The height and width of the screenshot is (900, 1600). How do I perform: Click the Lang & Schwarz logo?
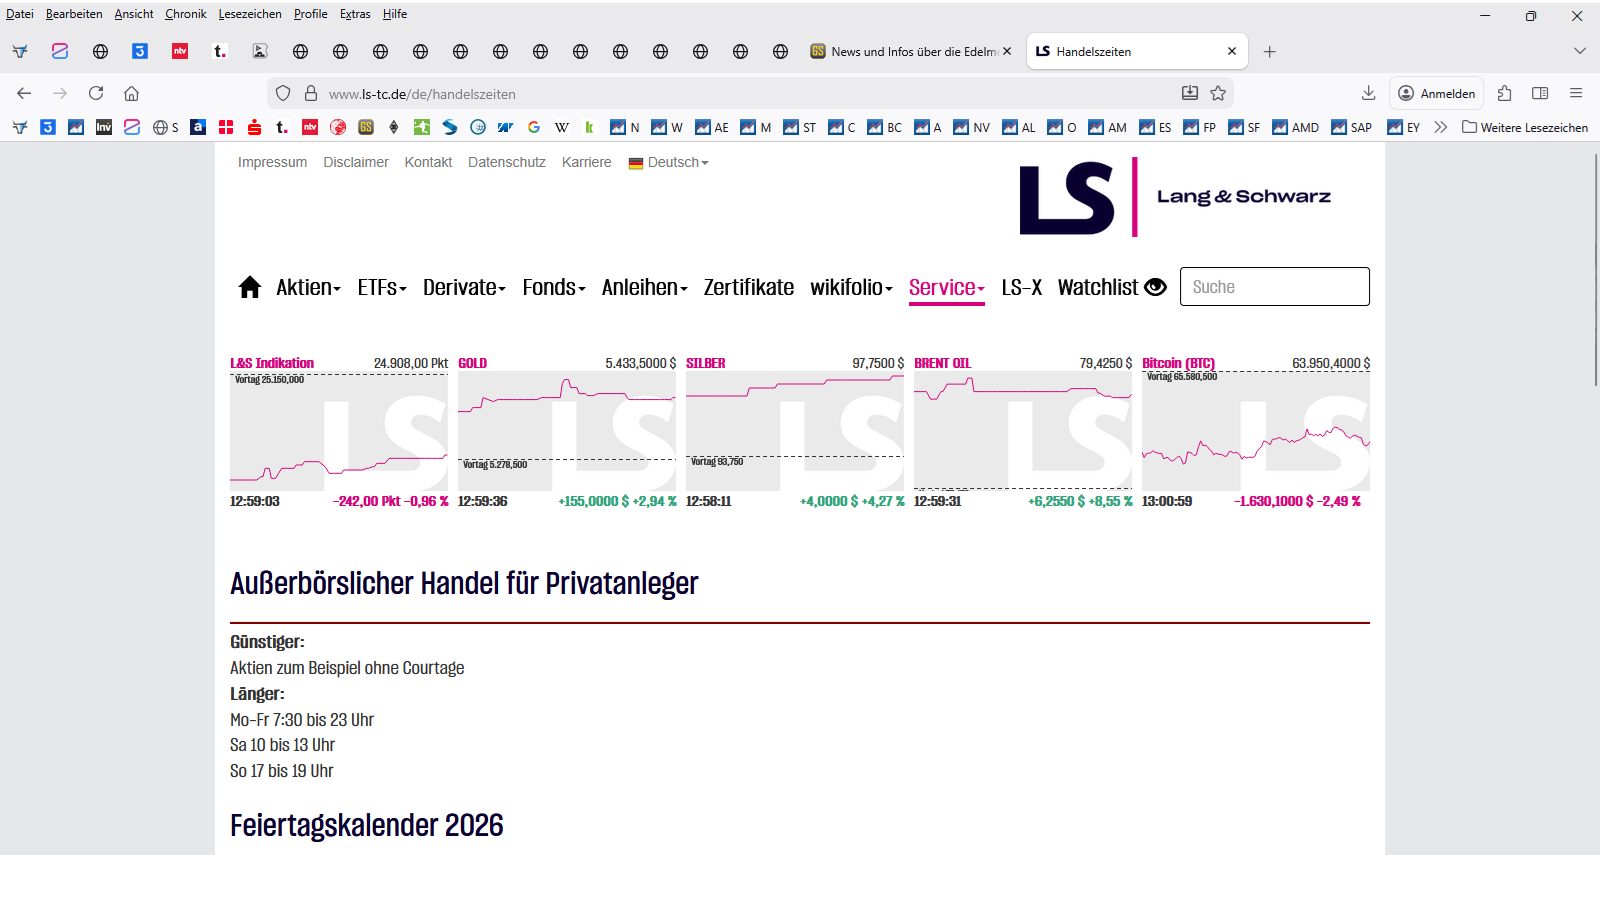[x=1174, y=197]
